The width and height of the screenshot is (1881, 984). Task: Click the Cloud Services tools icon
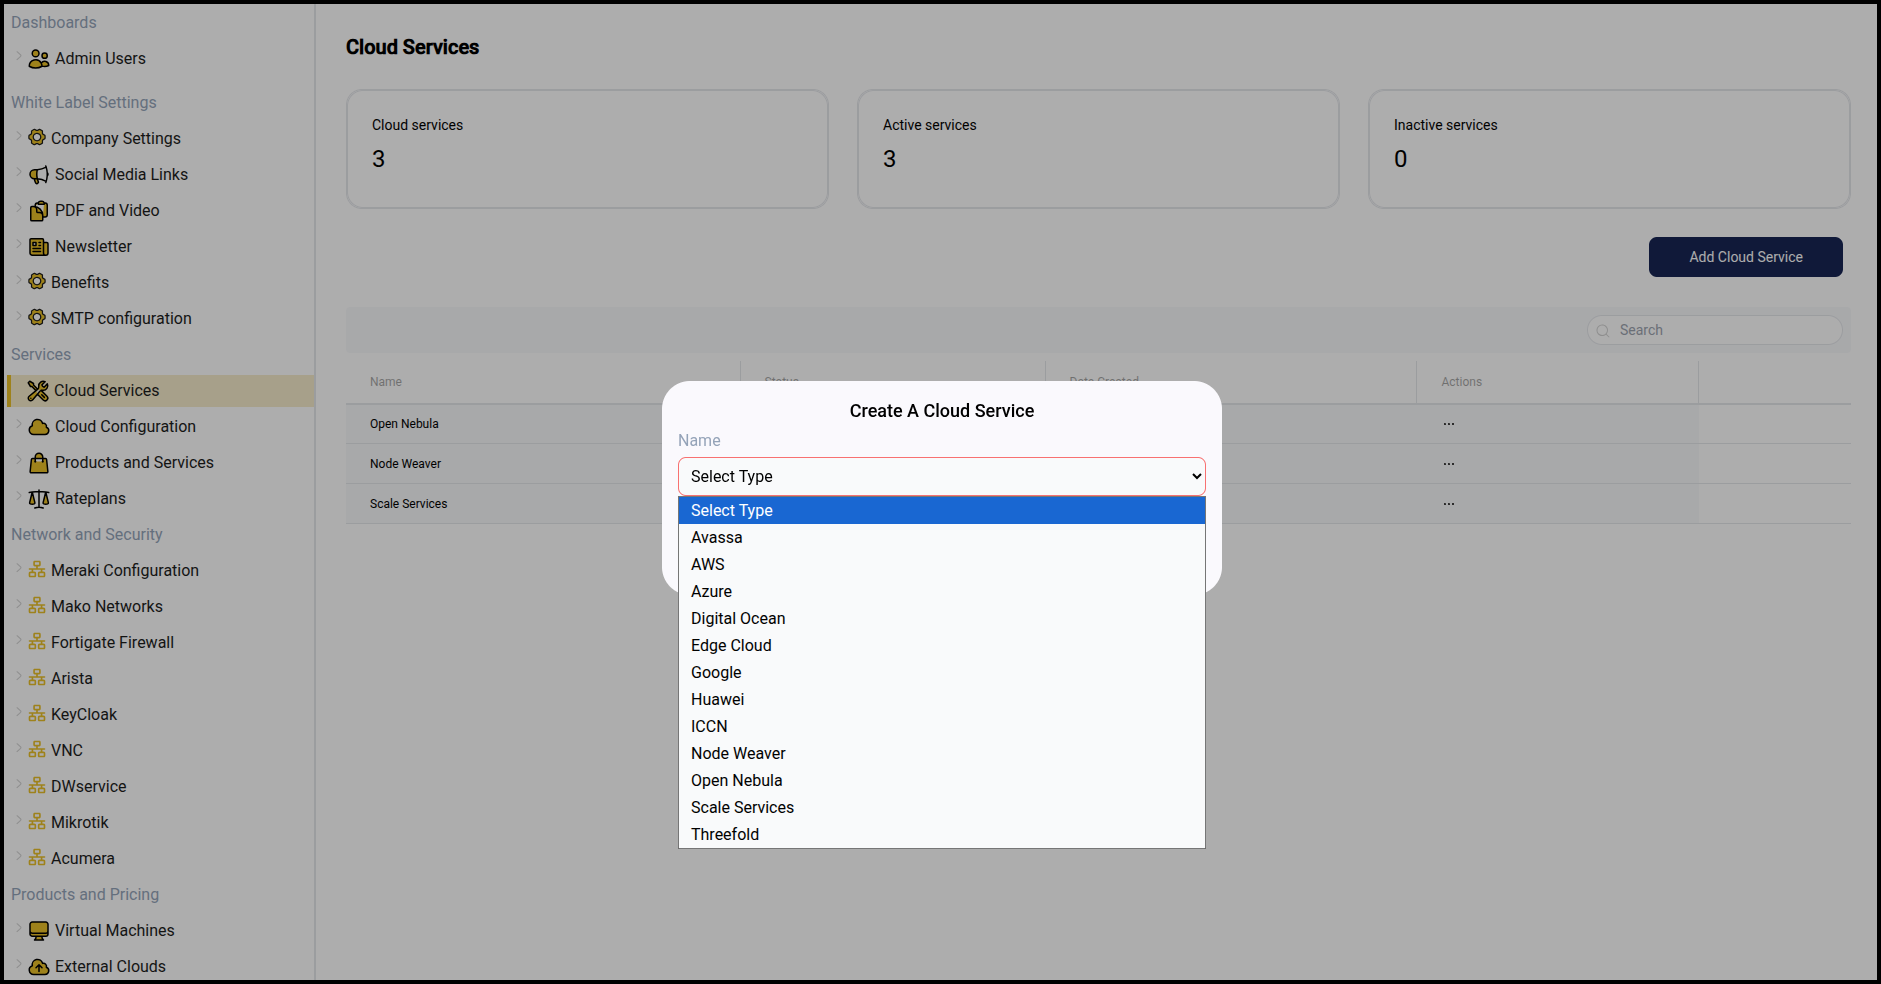tap(38, 391)
